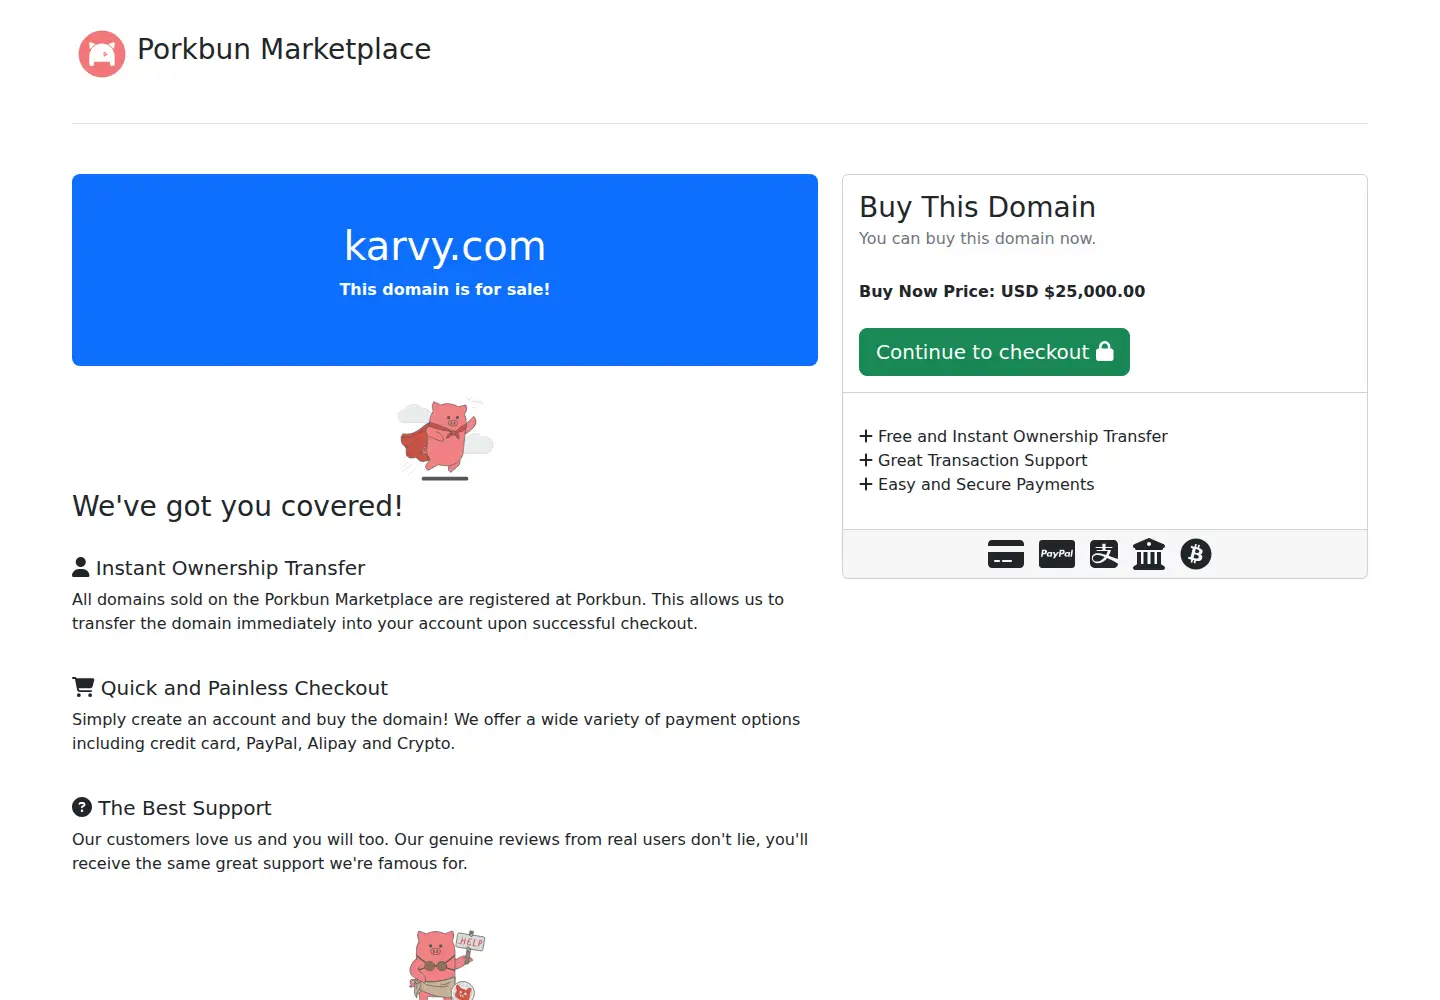The height and width of the screenshot is (1000, 1440).
Task: Click 'Great Transaction Support' list item
Action: pyautogui.click(x=982, y=460)
